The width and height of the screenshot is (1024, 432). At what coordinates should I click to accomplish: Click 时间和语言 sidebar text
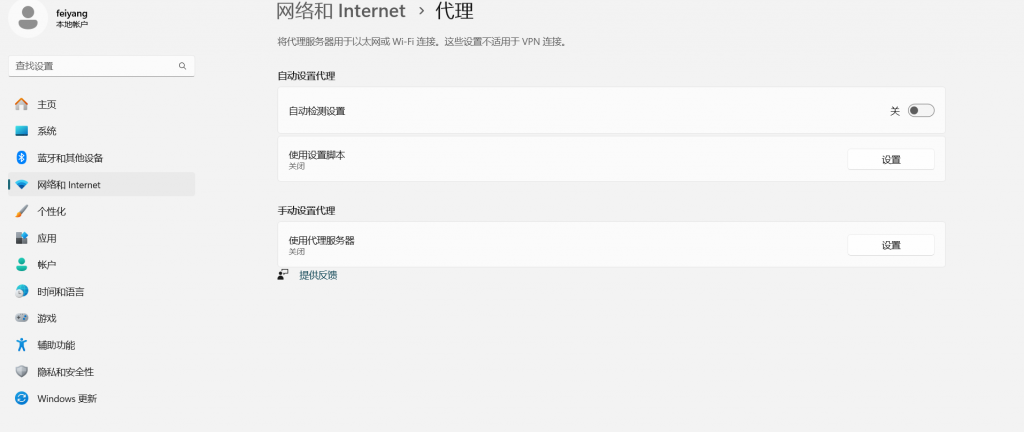click(x=61, y=292)
